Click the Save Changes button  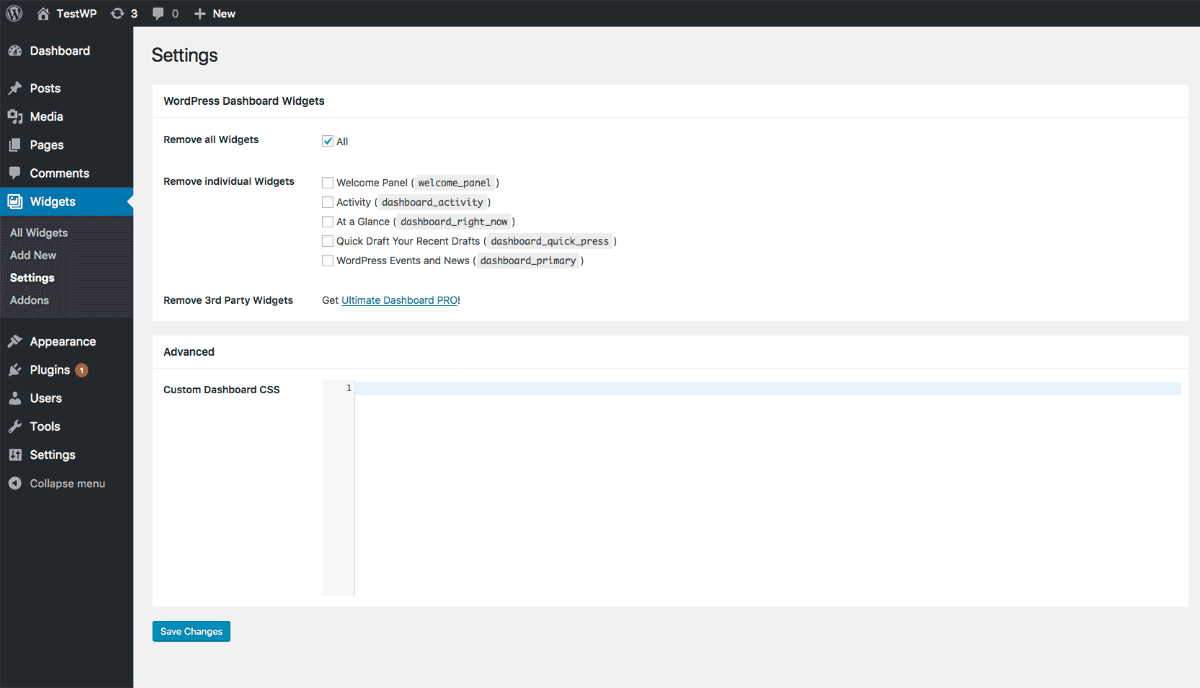pos(191,632)
